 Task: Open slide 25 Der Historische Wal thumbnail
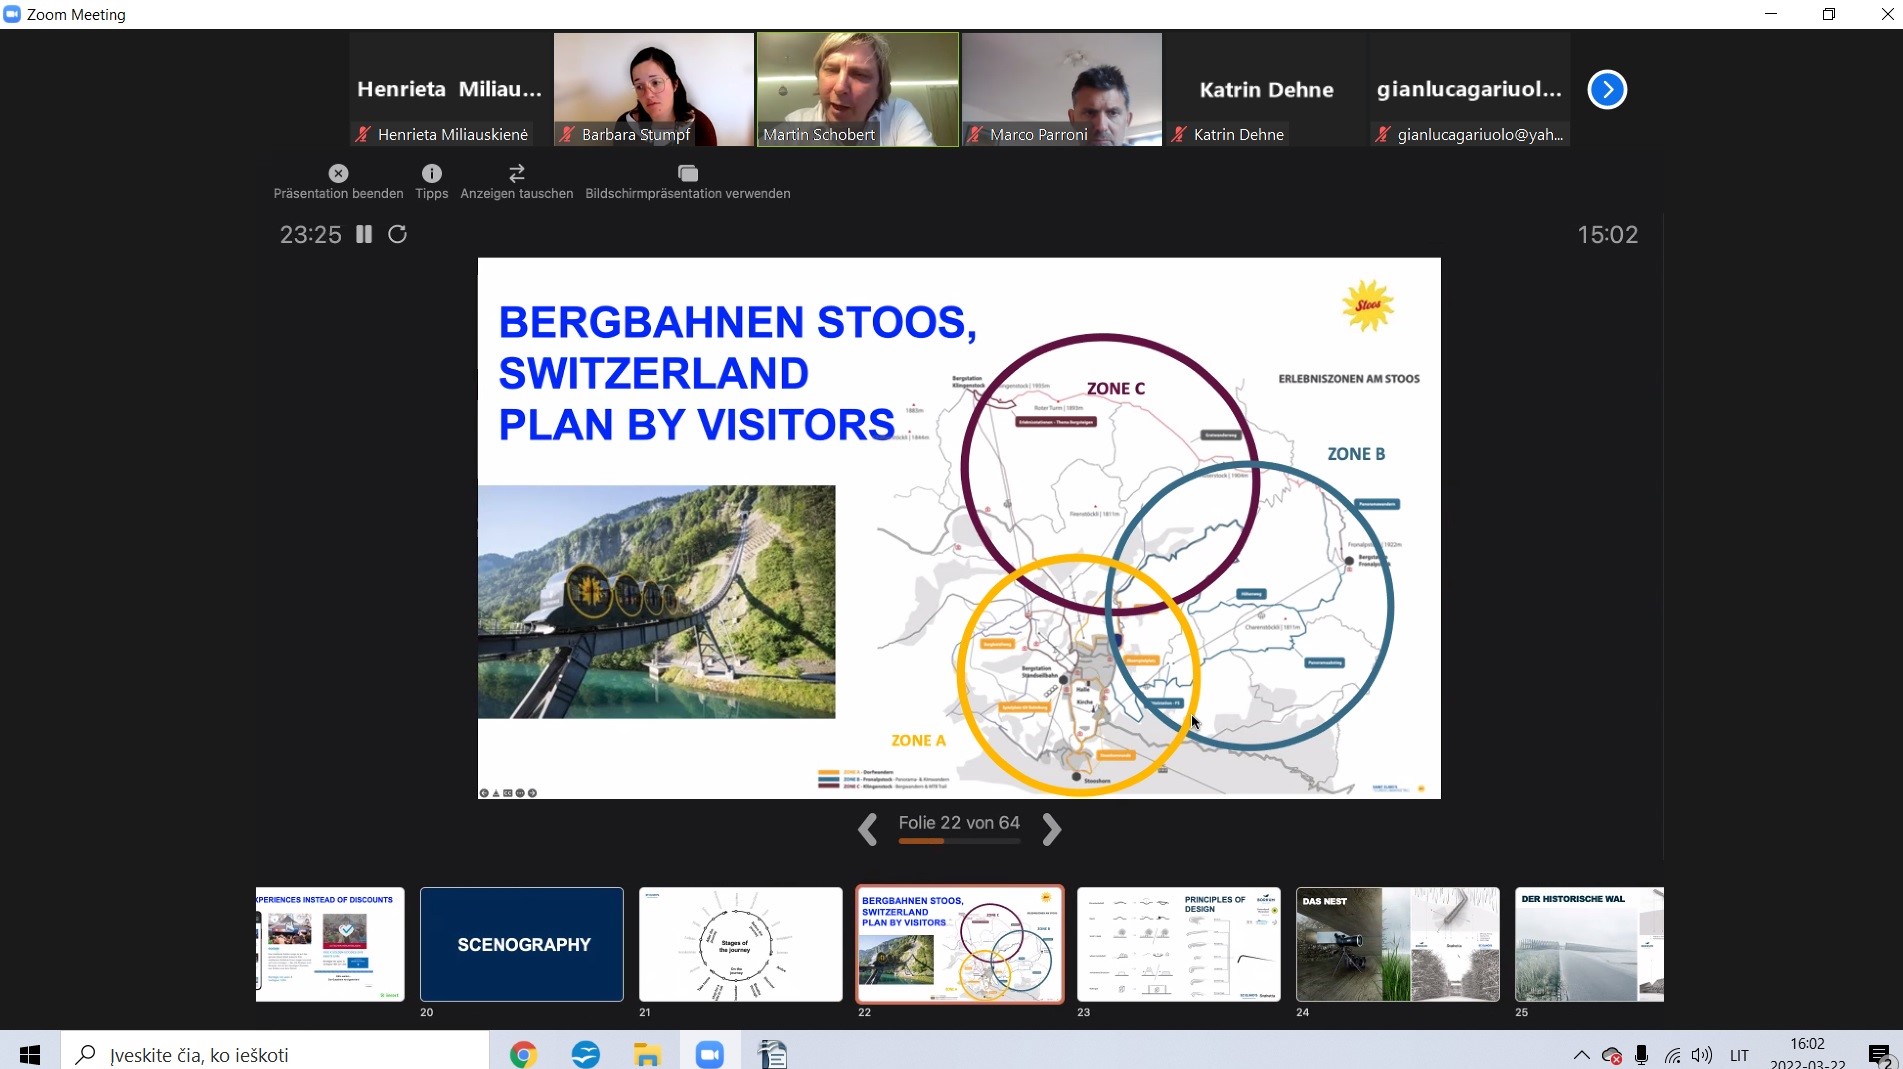pyautogui.click(x=1590, y=944)
